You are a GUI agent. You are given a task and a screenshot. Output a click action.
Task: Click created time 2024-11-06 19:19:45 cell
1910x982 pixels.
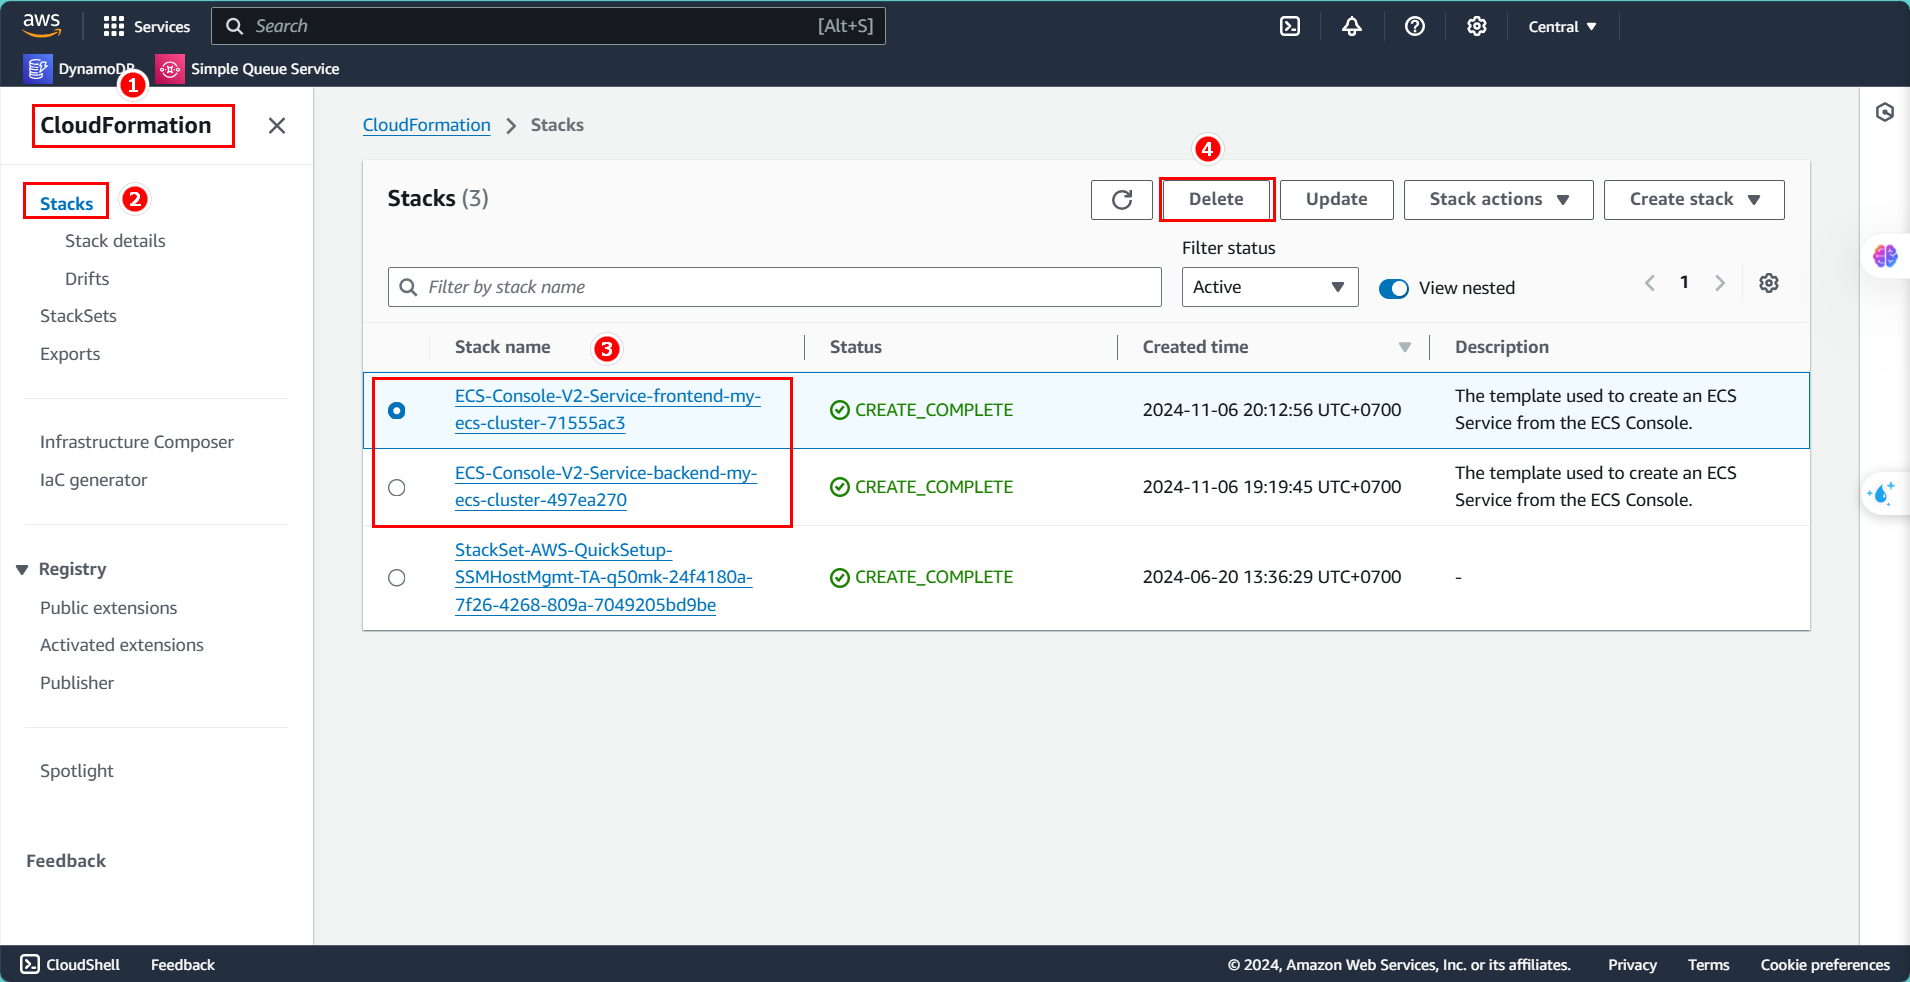coord(1272,487)
